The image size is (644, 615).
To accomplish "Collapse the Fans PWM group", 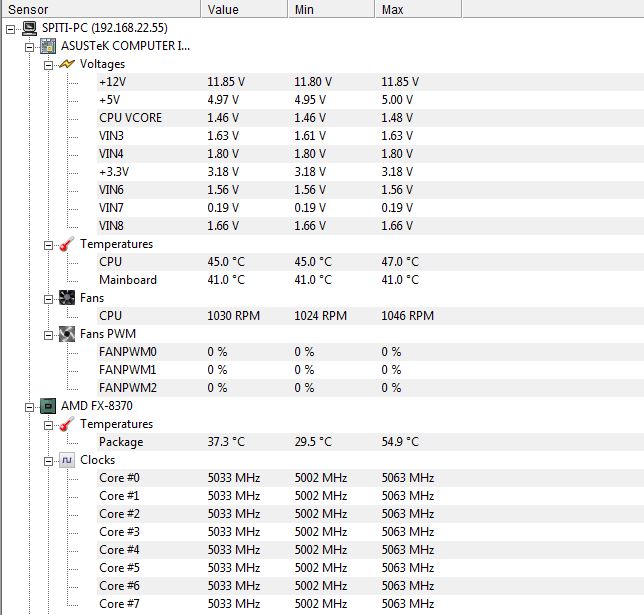I will click(48, 335).
